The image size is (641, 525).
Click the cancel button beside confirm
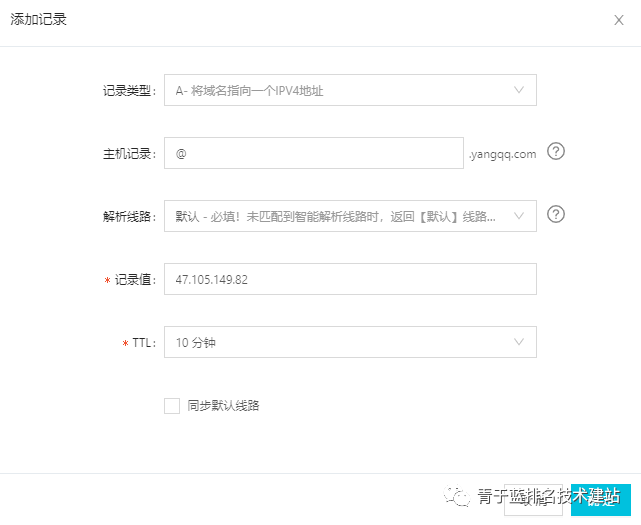[x=533, y=499]
